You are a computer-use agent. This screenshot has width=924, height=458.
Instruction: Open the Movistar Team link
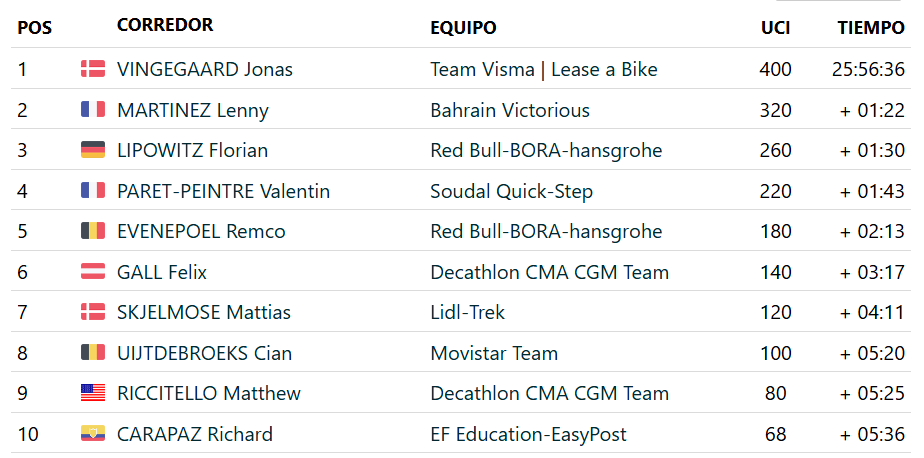tap(494, 353)
